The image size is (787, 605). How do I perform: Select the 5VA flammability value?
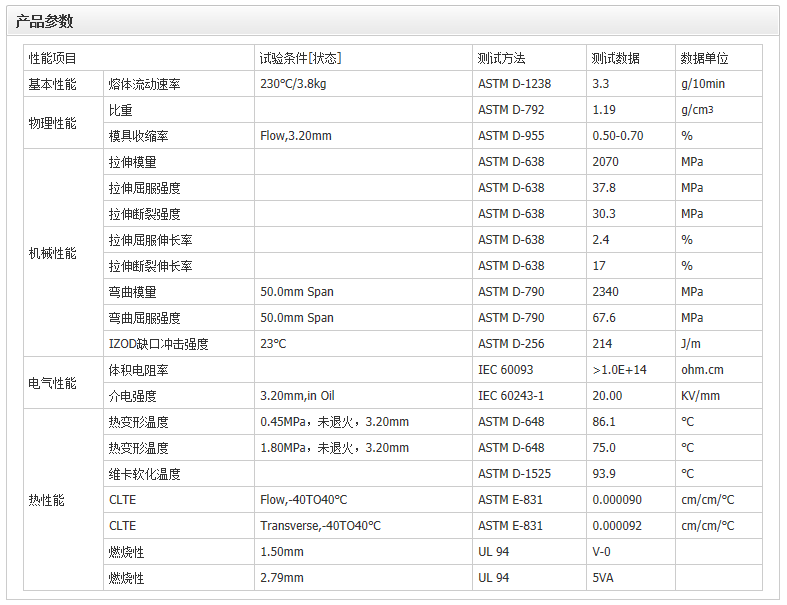point(603,578)
